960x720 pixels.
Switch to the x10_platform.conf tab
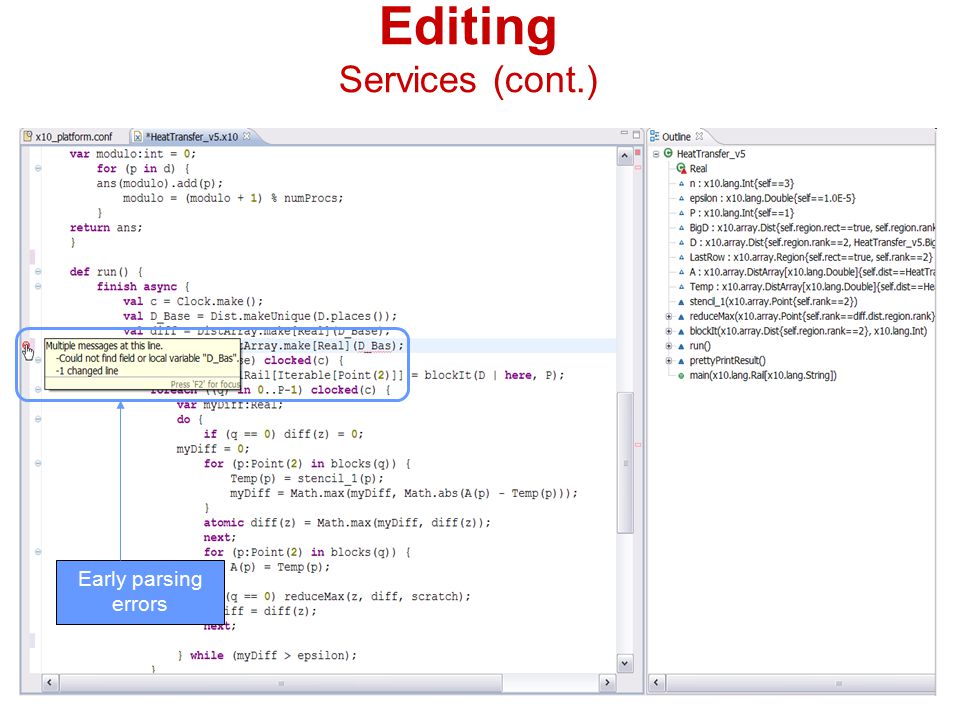pyautogui.click(x=69, y=137)
